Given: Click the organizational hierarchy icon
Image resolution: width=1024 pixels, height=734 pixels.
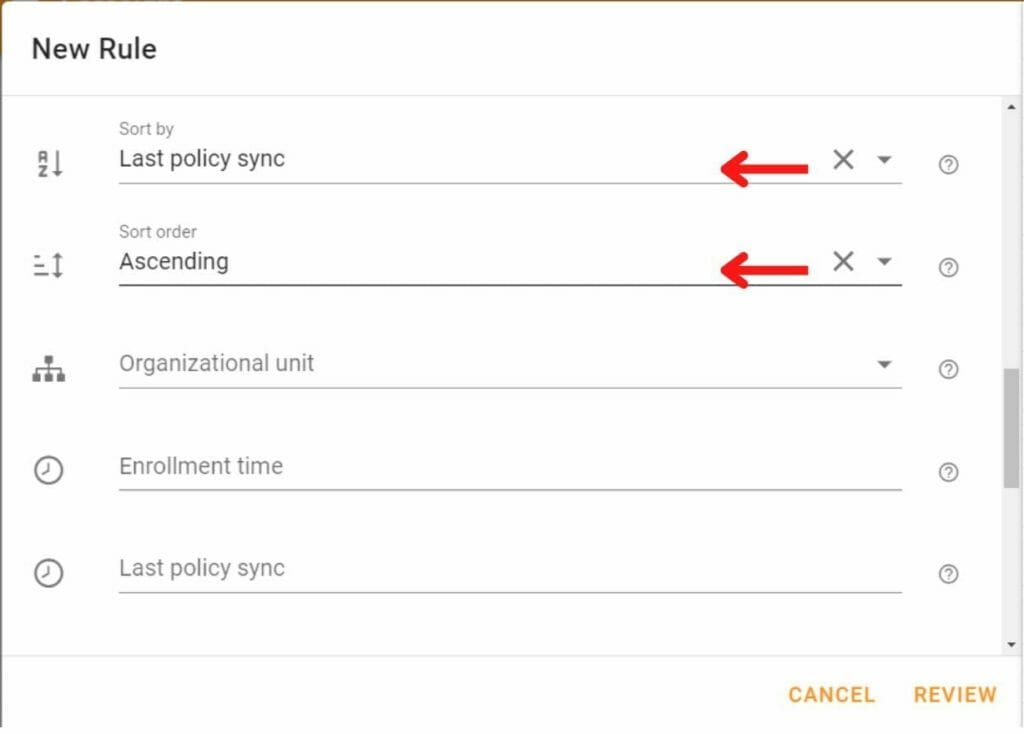Looking at the screenshot, I should pos(46,368).
